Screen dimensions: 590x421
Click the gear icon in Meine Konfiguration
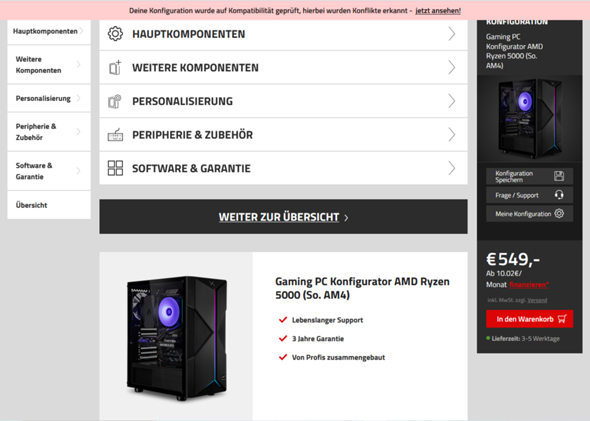pos(559,213)
